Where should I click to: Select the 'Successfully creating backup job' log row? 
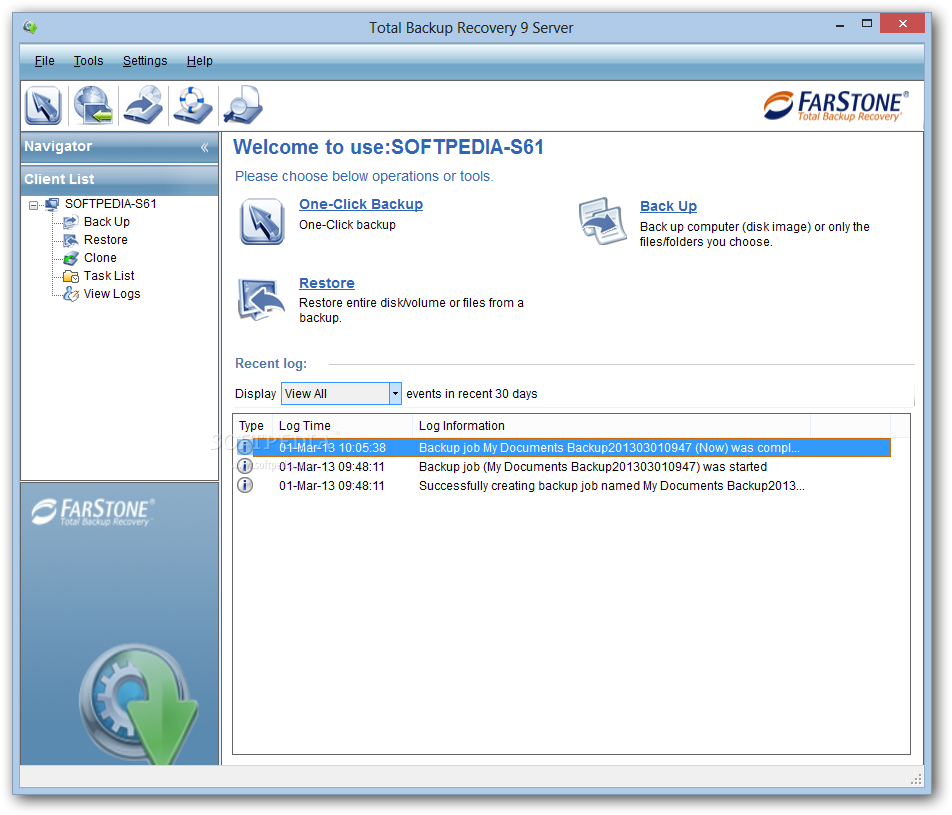[563, 485]
